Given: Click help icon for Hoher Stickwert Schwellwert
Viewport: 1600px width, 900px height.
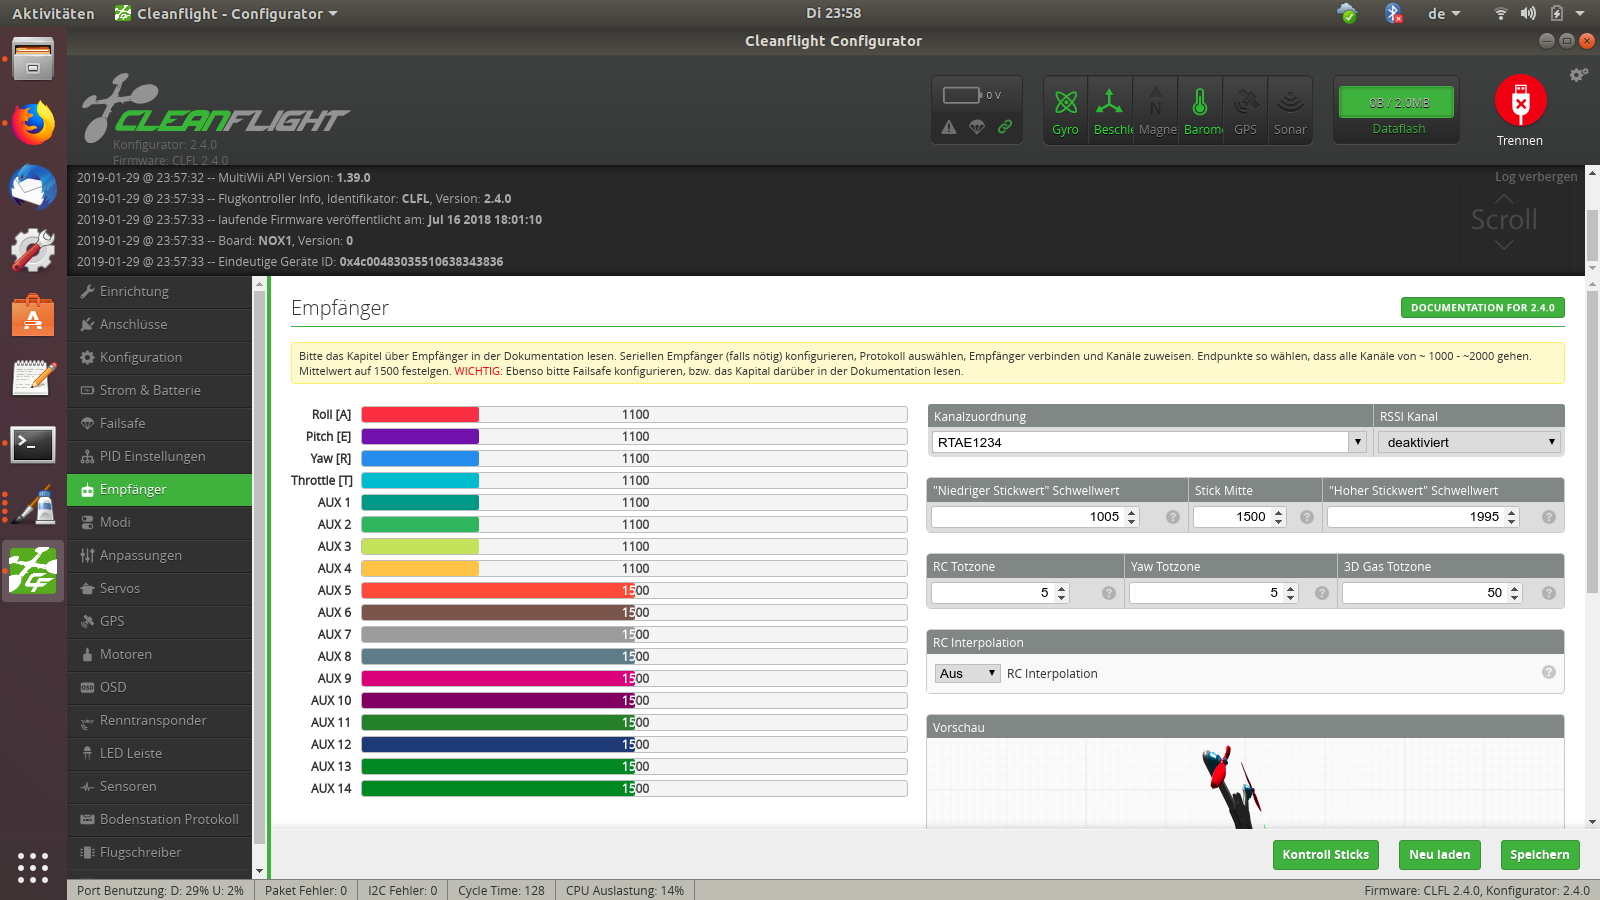Looking at the screenshot, I should 1548,517.
